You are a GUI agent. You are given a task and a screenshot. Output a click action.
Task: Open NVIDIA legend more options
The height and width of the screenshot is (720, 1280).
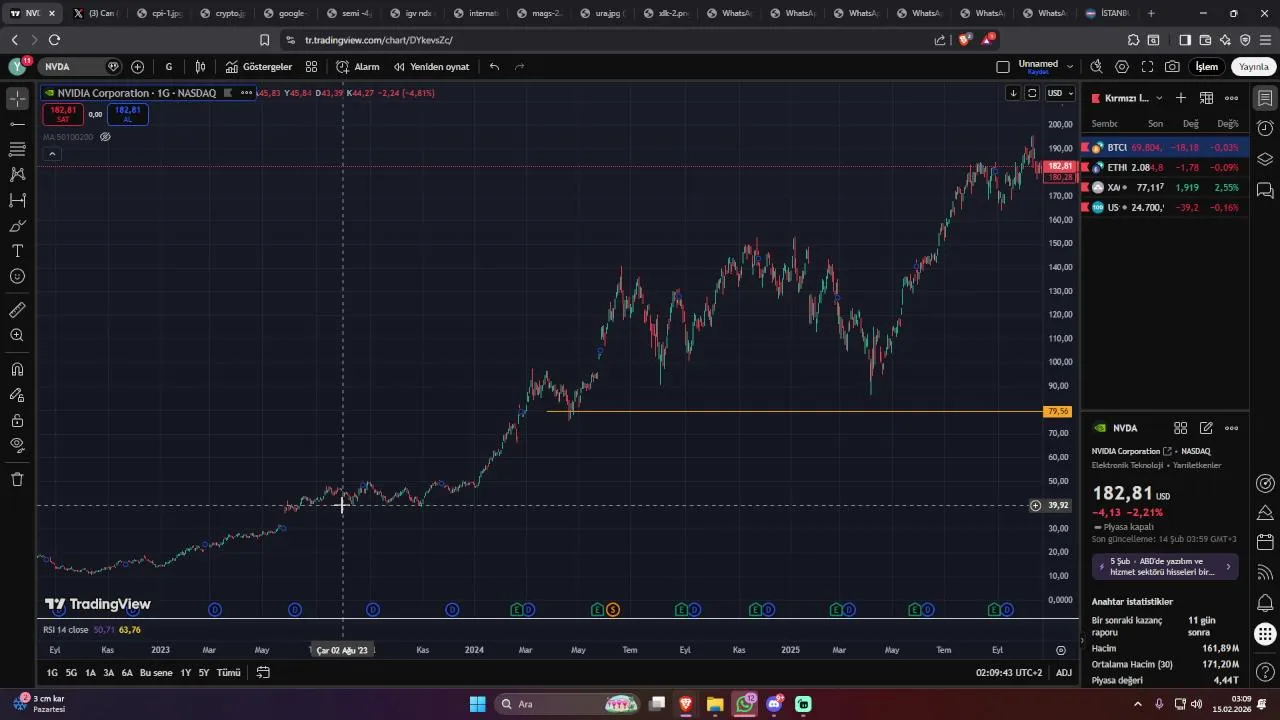(x=246, y=93)
